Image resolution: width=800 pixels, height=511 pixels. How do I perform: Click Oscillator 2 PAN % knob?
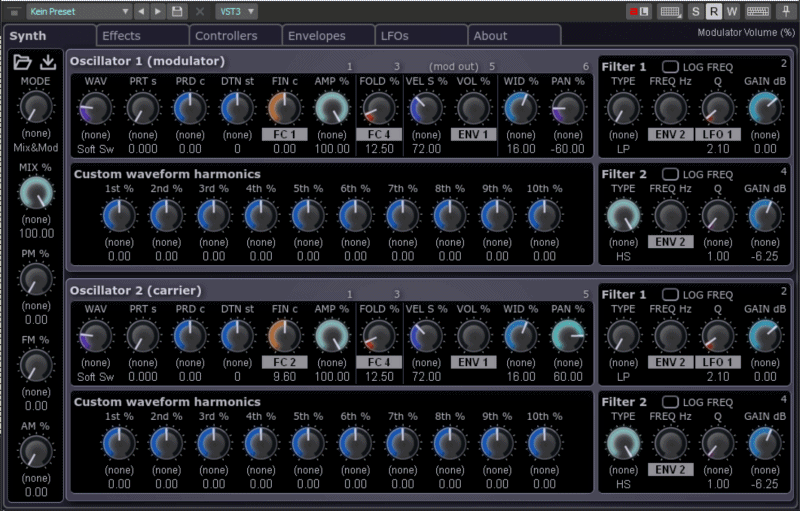click(x=568, y=336)
